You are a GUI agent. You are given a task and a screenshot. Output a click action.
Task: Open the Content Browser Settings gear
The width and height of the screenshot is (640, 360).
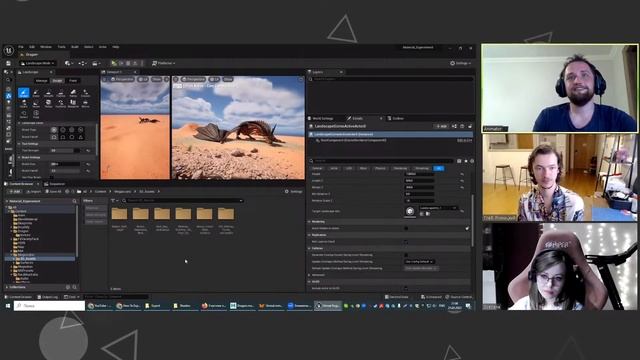pyautogui.click(x=294, y=191)
